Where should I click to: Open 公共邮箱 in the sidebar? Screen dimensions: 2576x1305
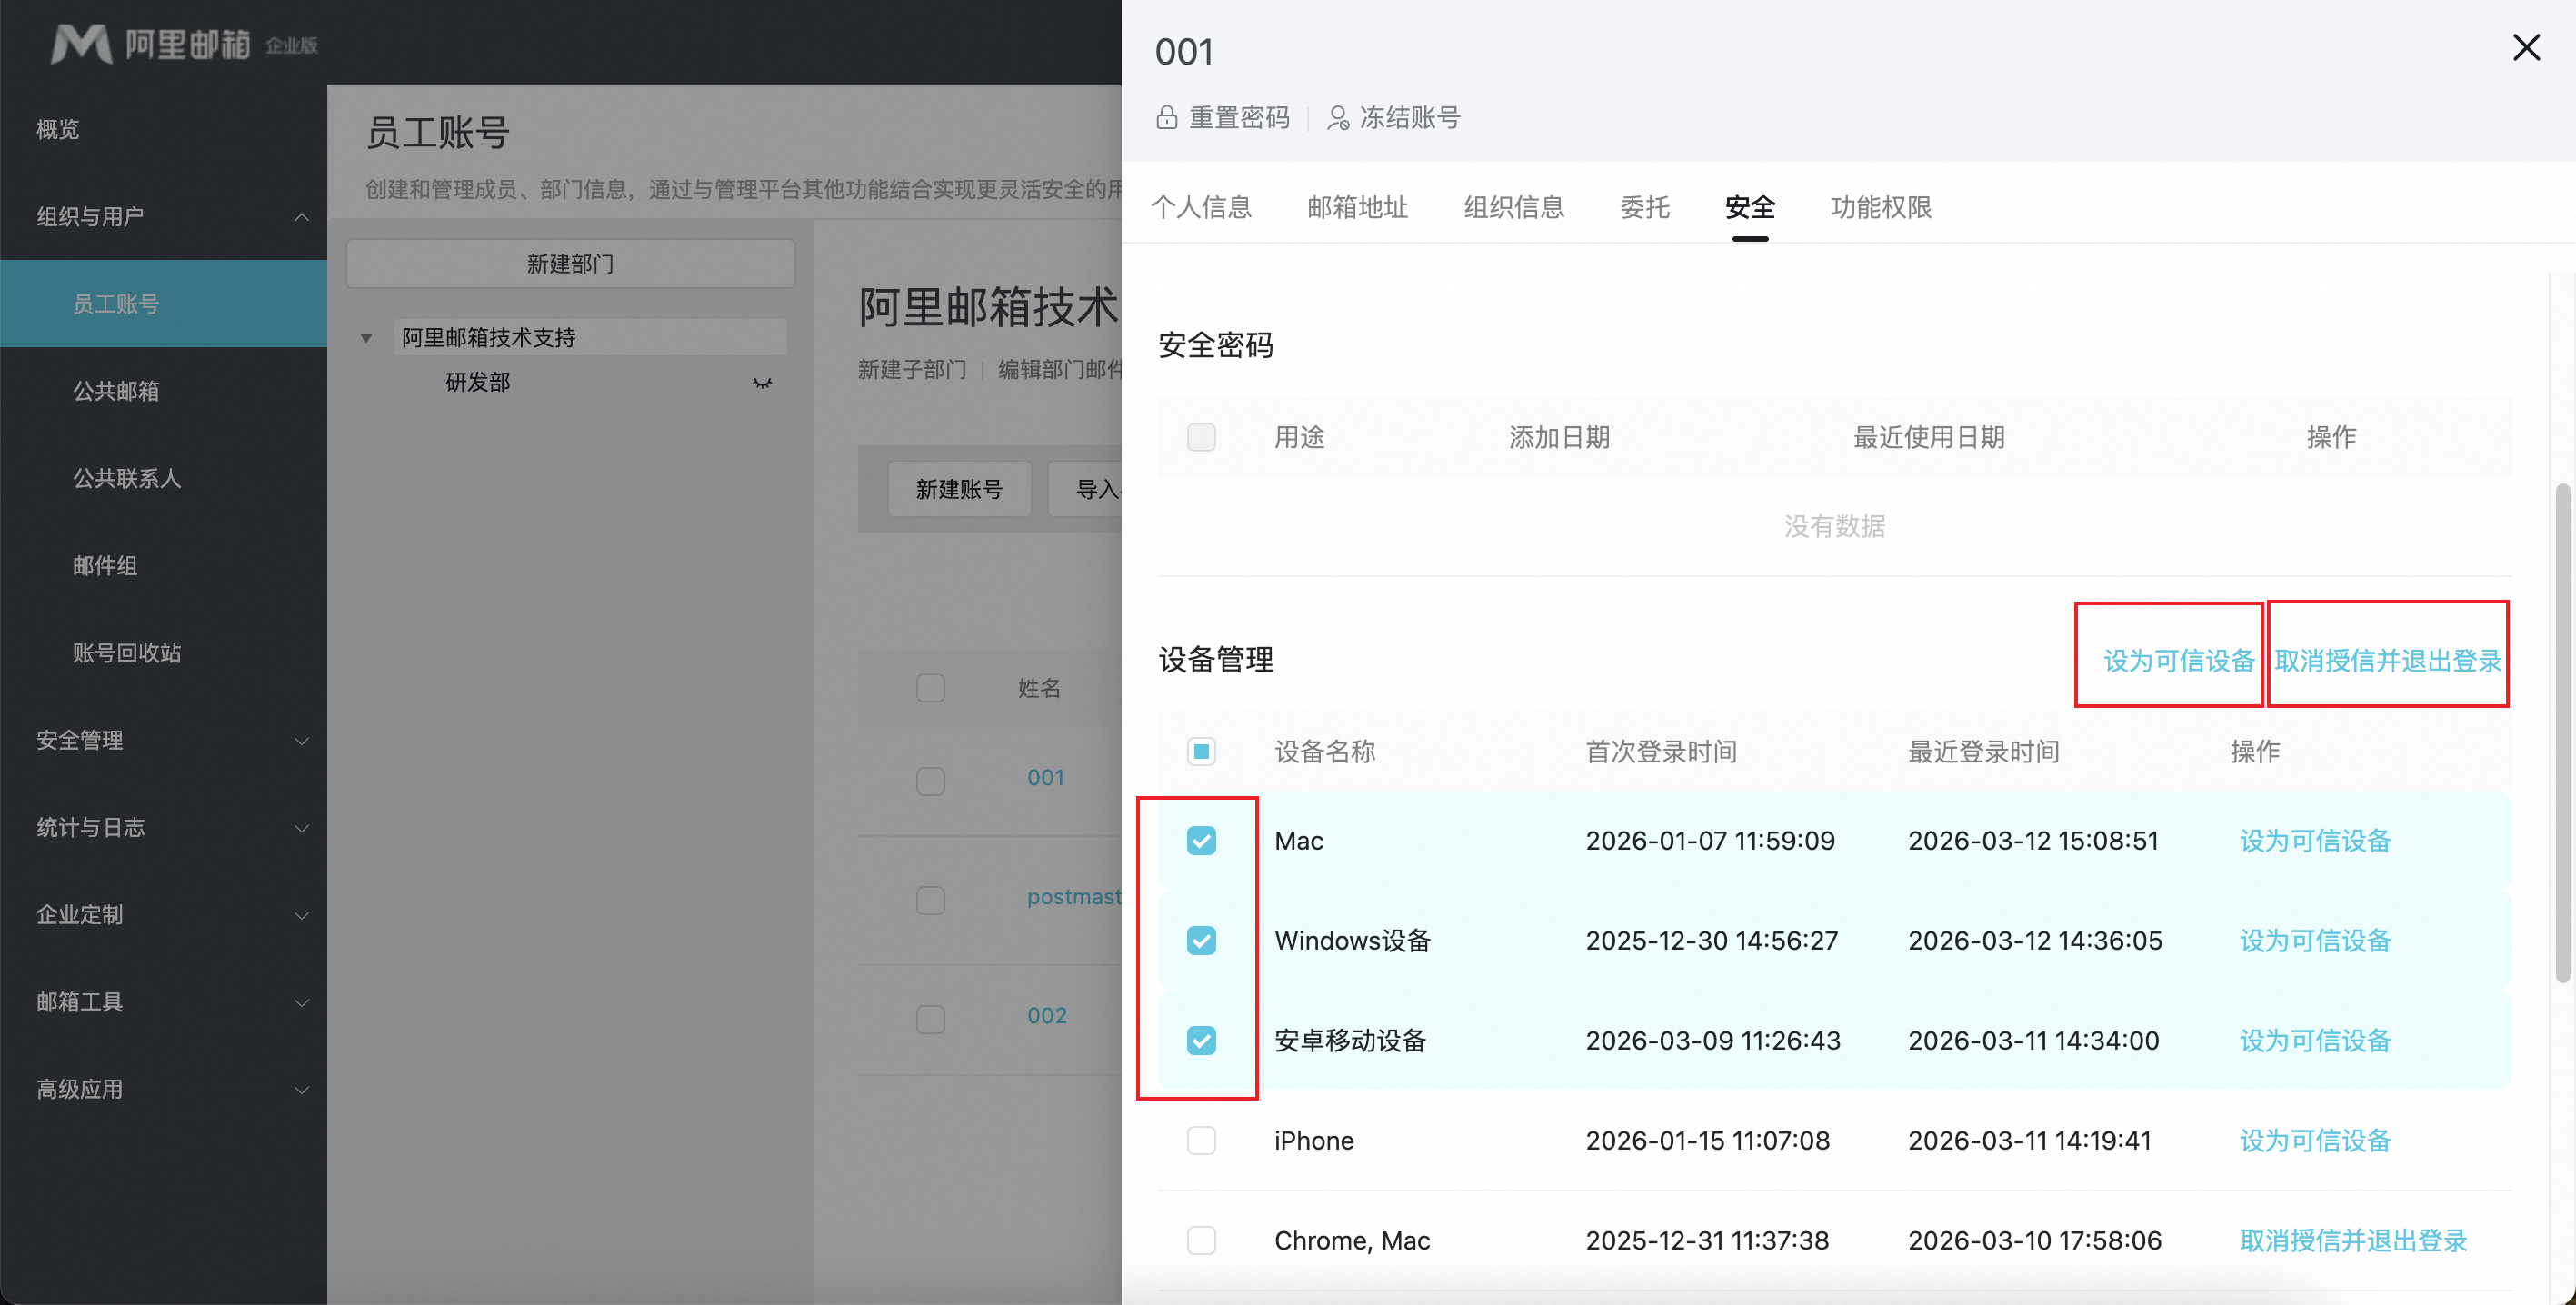116,391
